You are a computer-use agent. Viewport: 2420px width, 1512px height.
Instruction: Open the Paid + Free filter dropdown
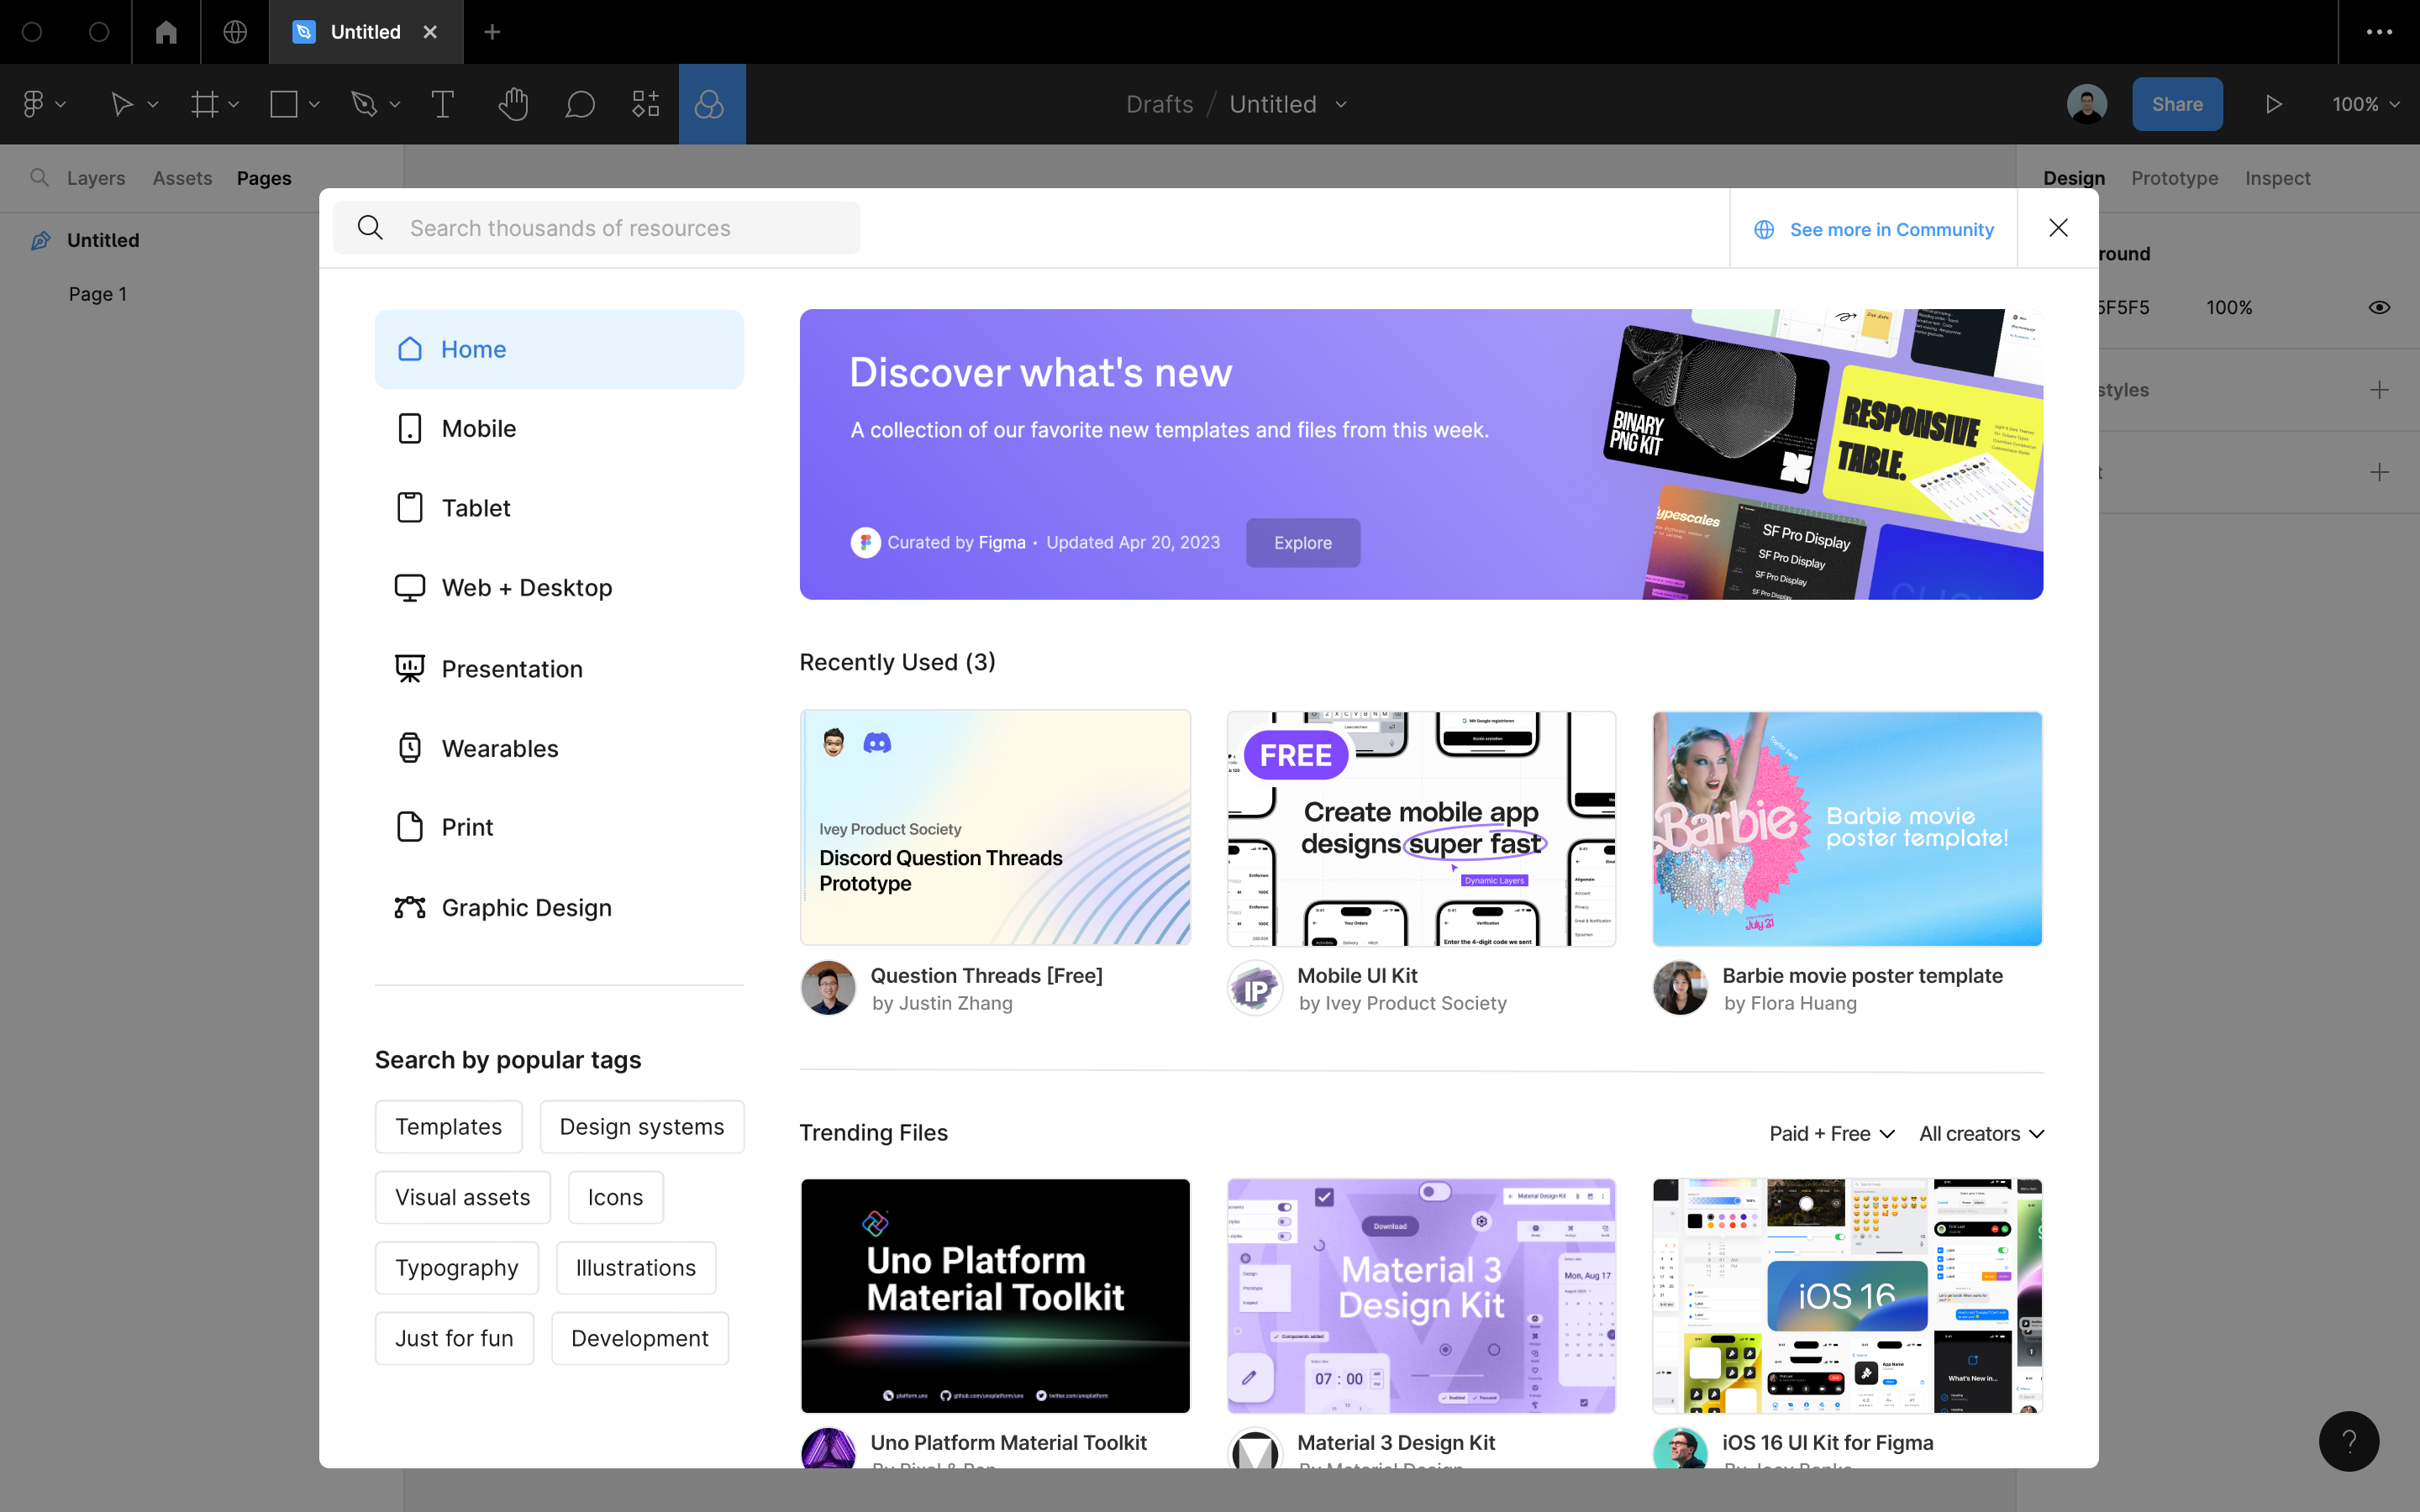point(1832,1133)
